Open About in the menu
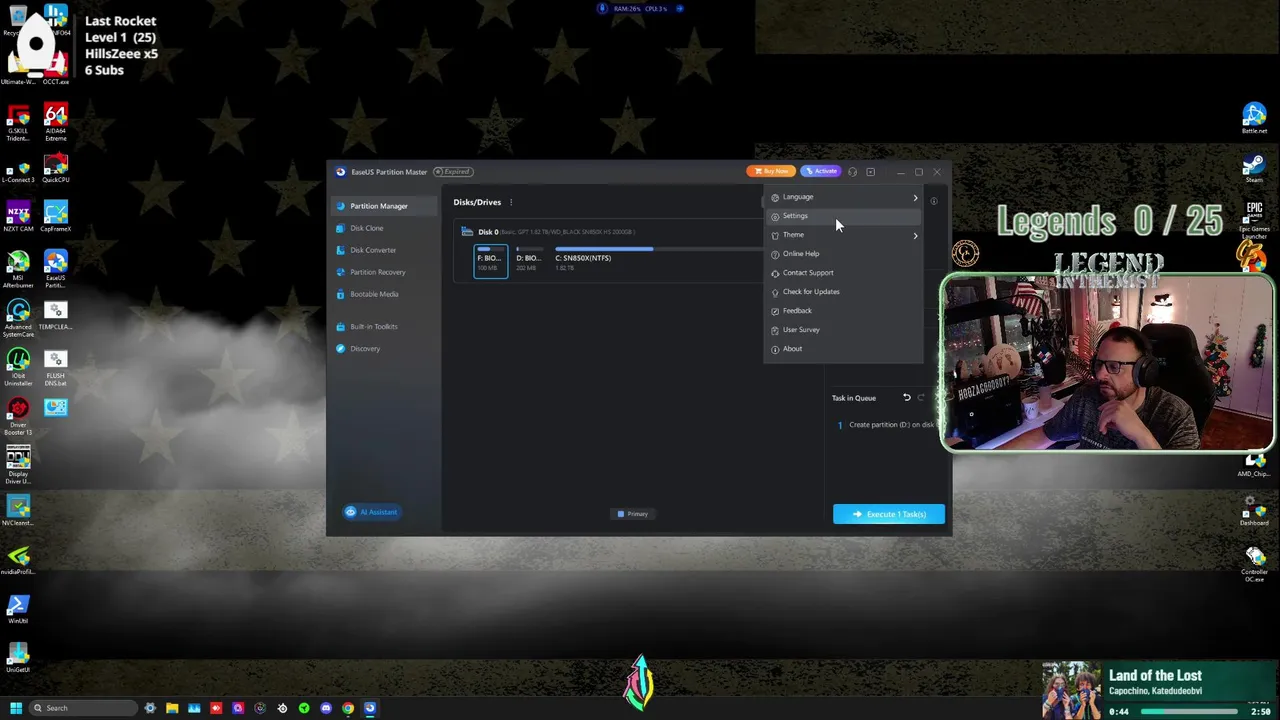Image resolution: width=1280 pixels, height=720 pixels. click(x=842, y=349)
